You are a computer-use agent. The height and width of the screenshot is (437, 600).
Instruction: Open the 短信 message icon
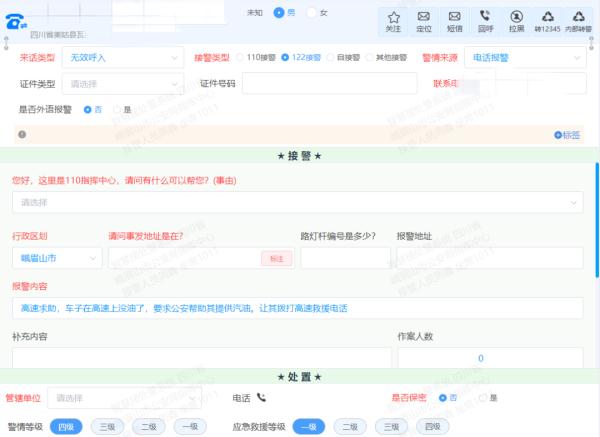click(454, 17)
